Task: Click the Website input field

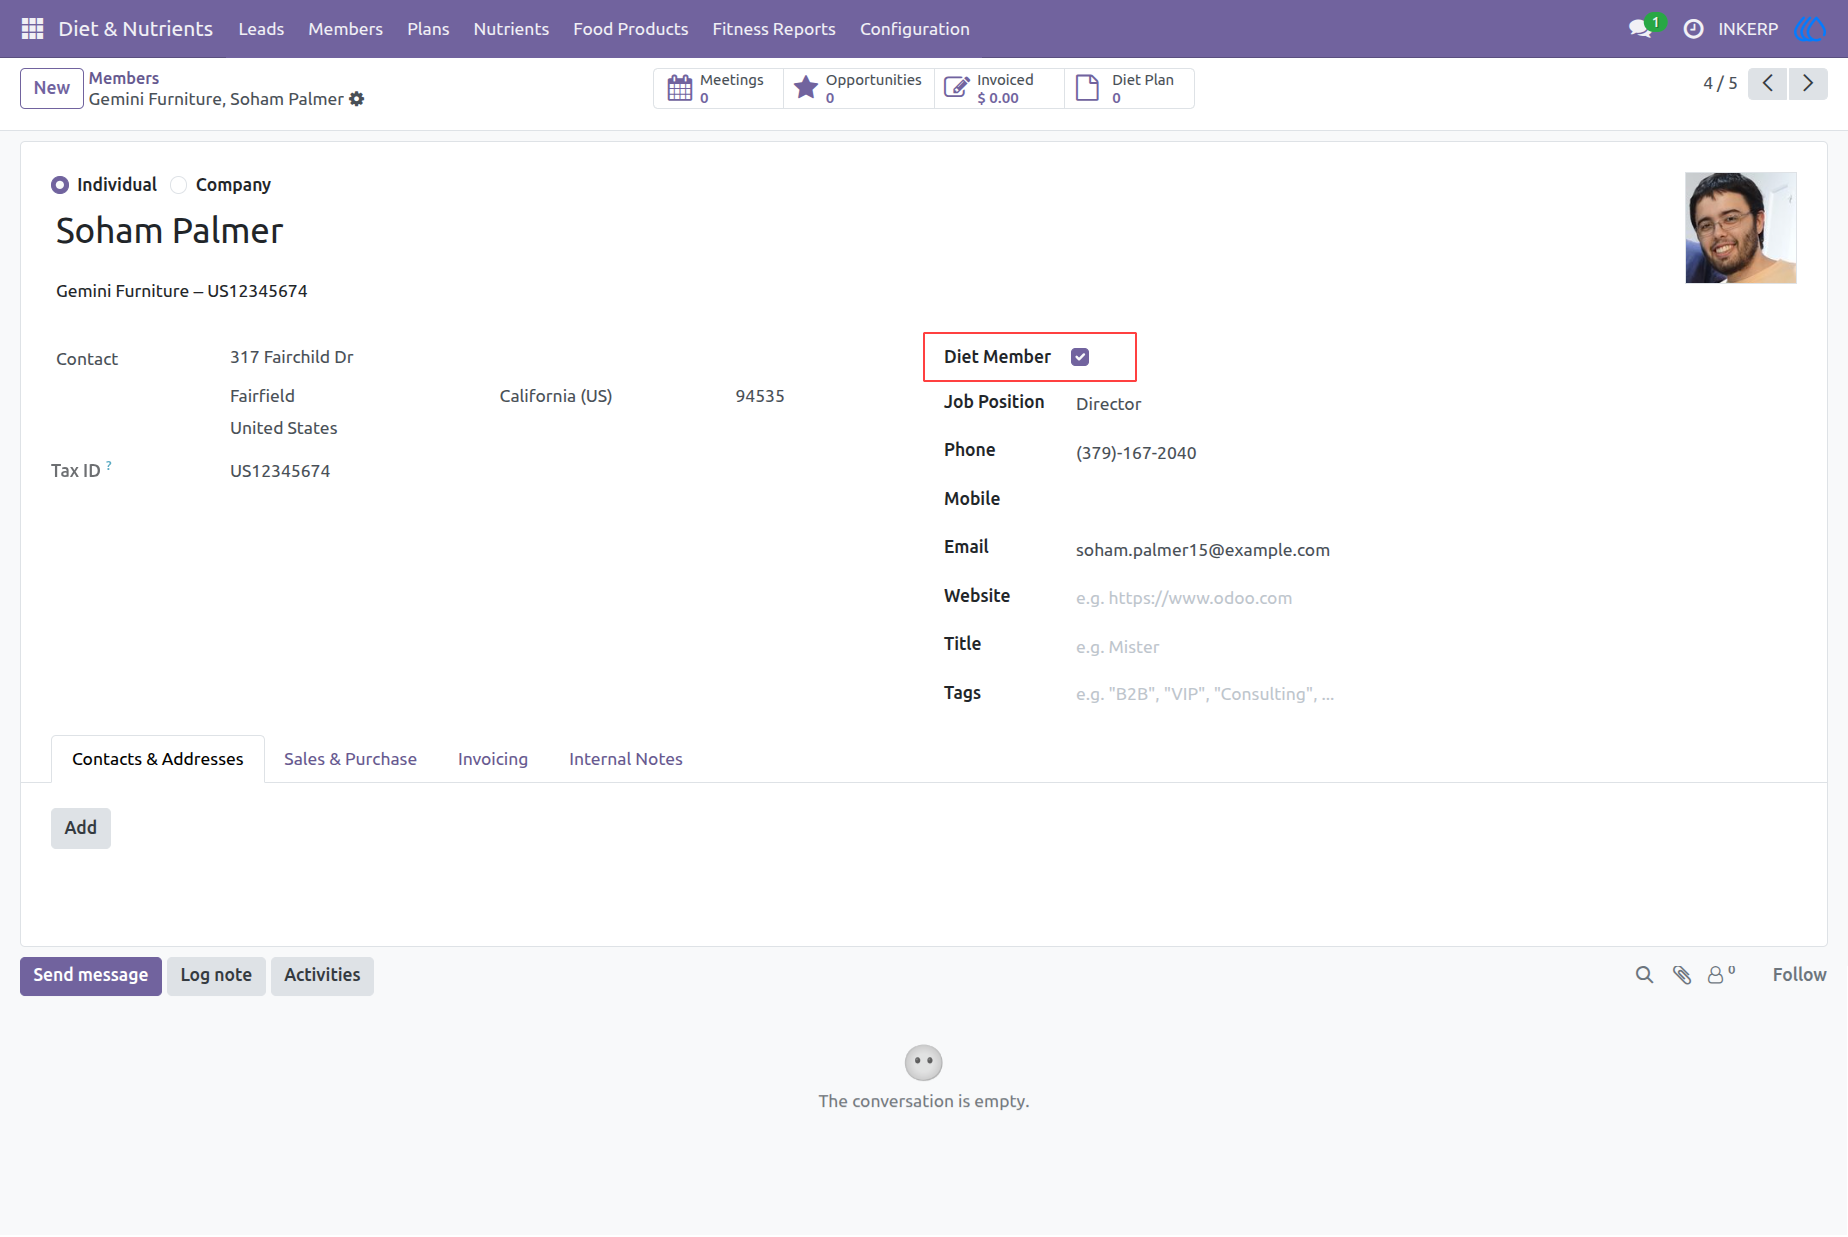Action: pos(1436,598)
